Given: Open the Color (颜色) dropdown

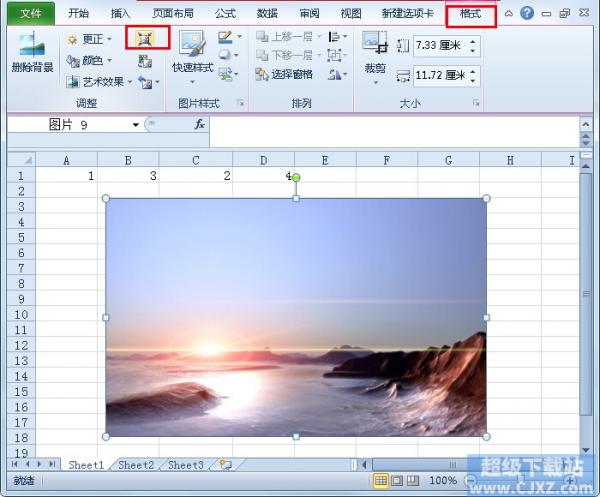Looking at the screenshot, I should pyautogui.click(x=89, y=60).
